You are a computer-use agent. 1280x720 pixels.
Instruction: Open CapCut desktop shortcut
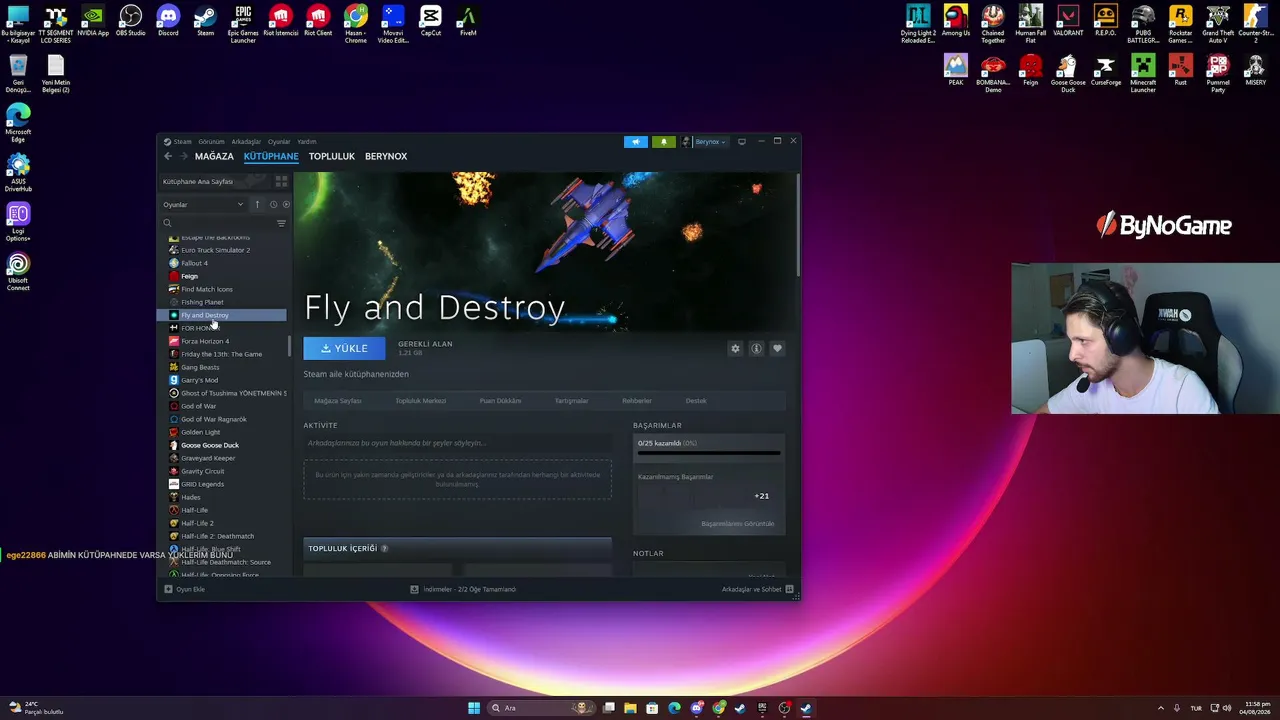click(x=431, y=20)
